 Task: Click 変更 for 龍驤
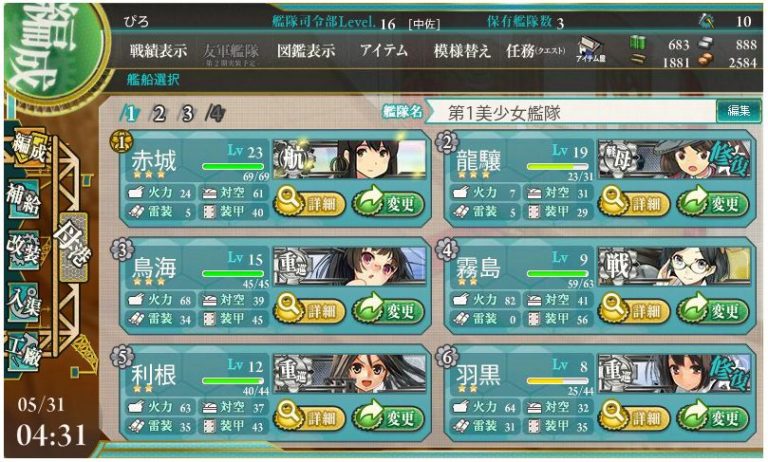coord(713,203)
